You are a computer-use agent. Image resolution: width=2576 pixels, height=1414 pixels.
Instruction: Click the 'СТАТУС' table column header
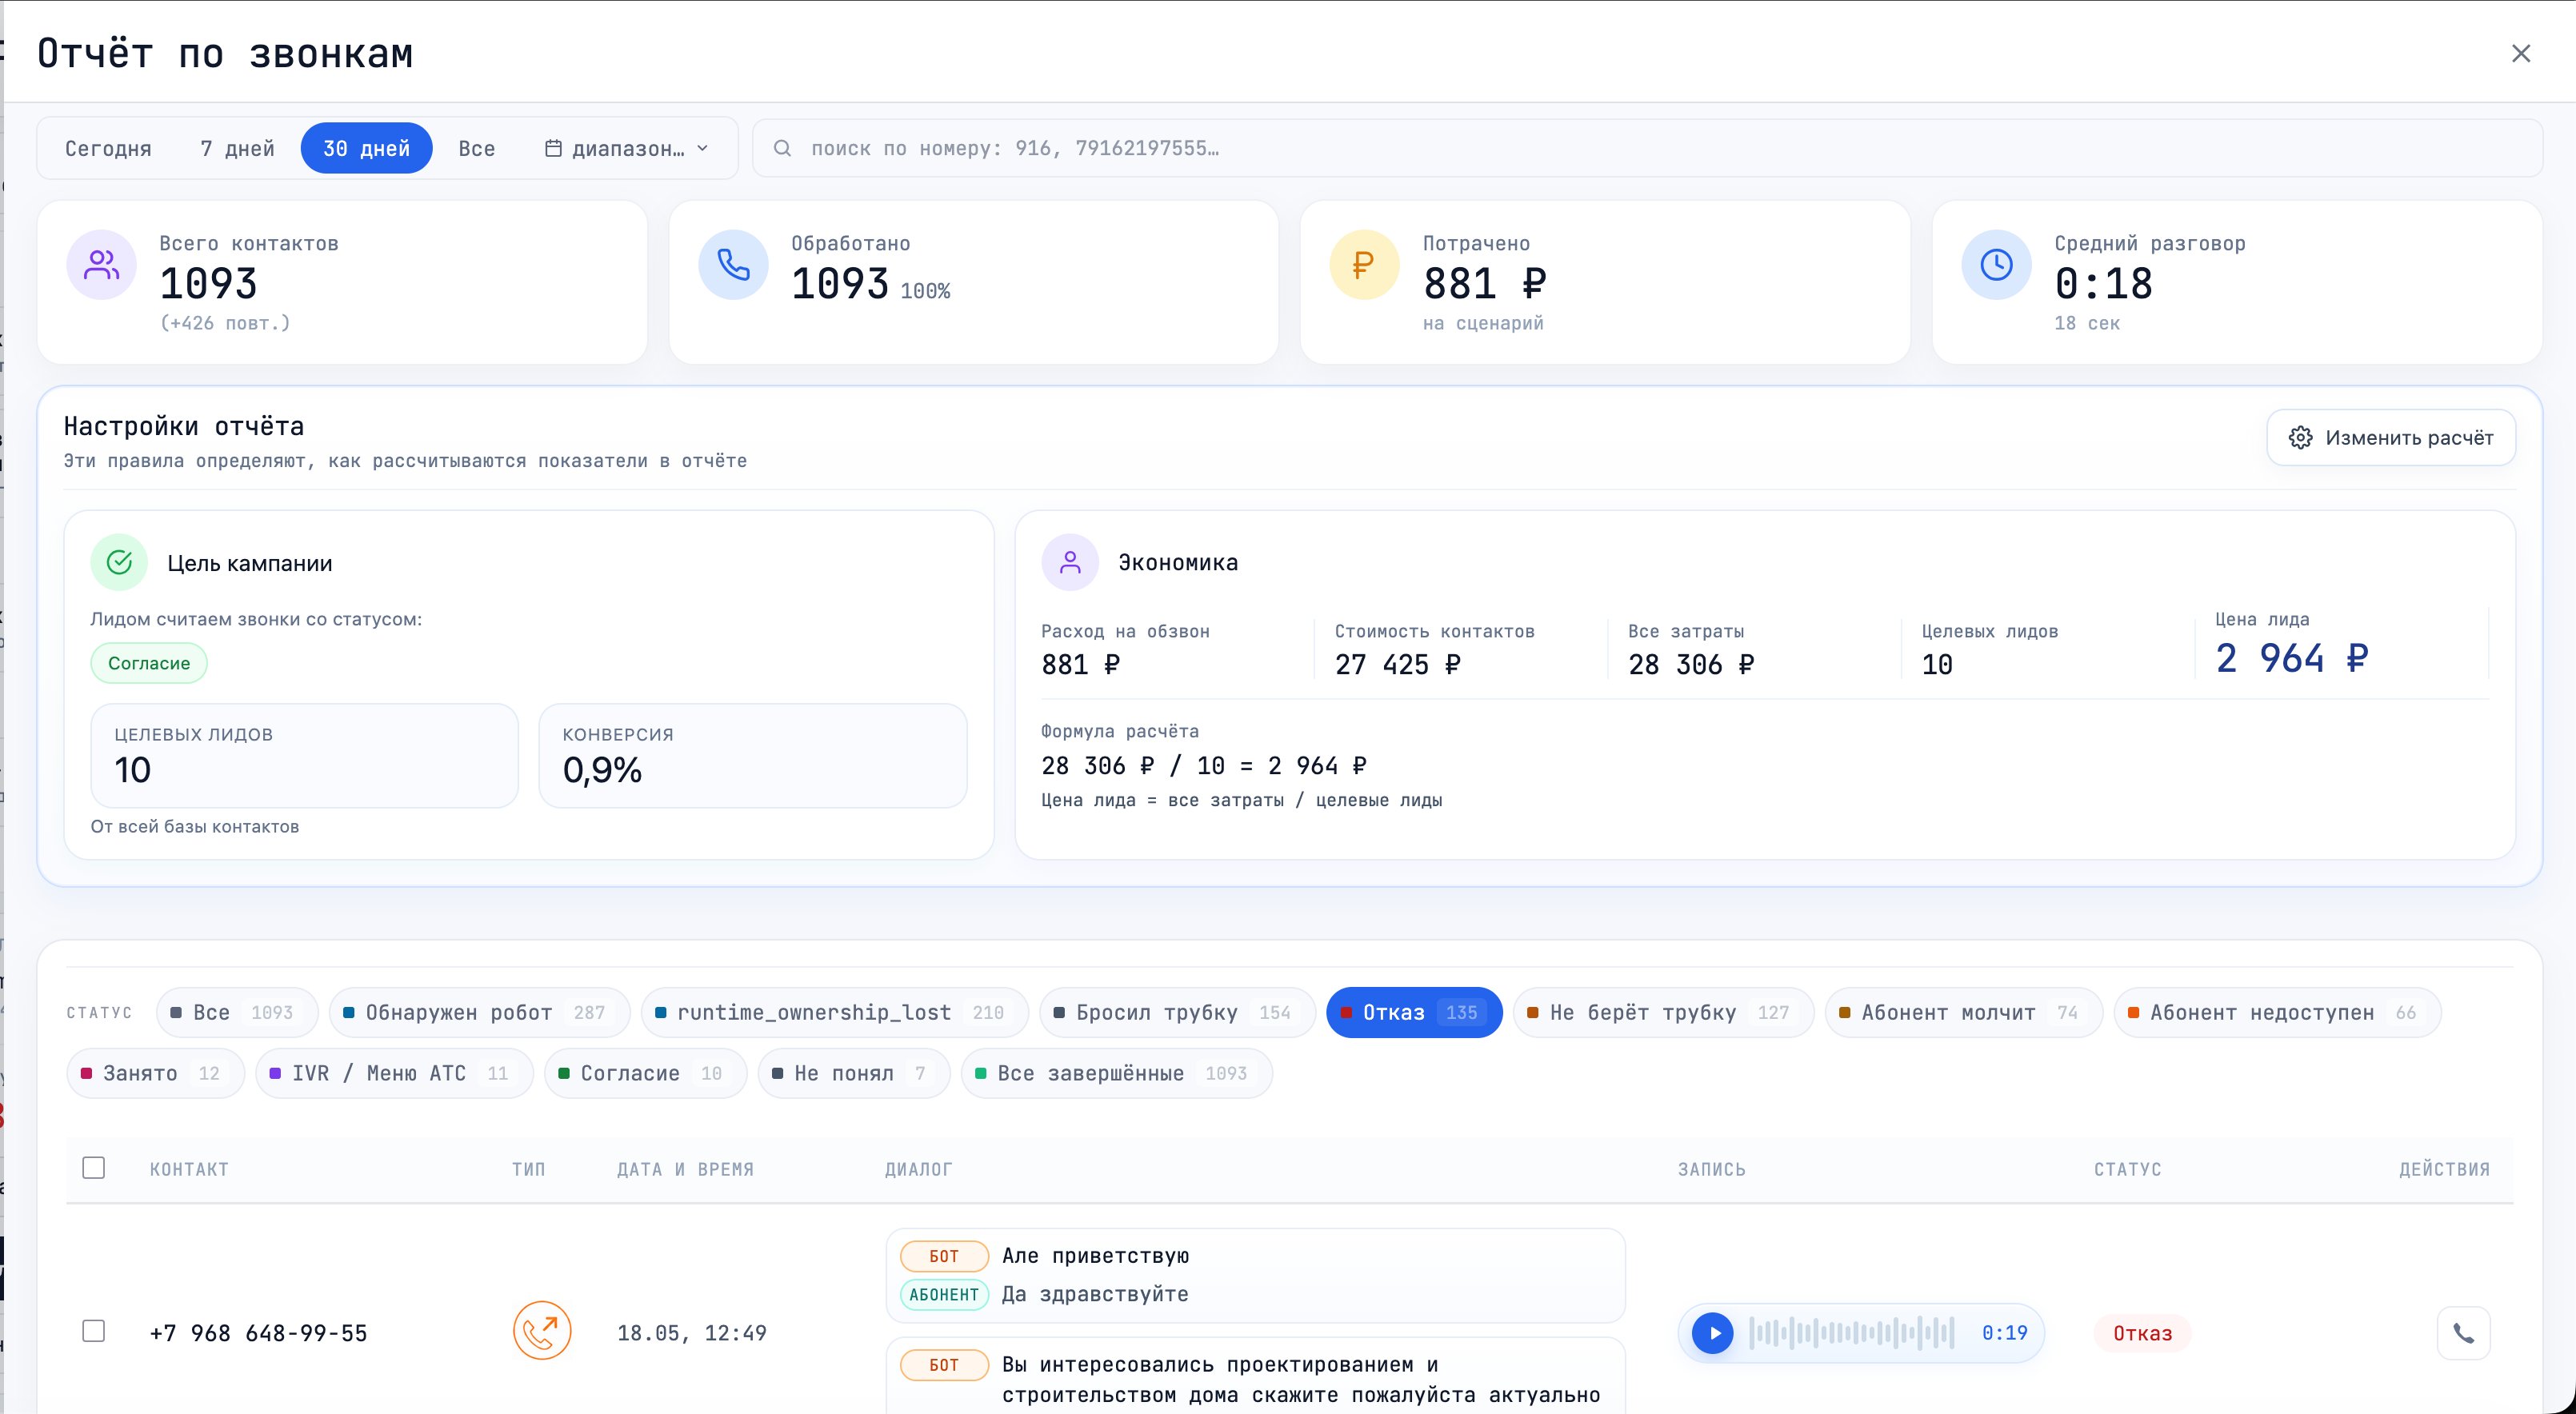[x=2127, y=1169]
